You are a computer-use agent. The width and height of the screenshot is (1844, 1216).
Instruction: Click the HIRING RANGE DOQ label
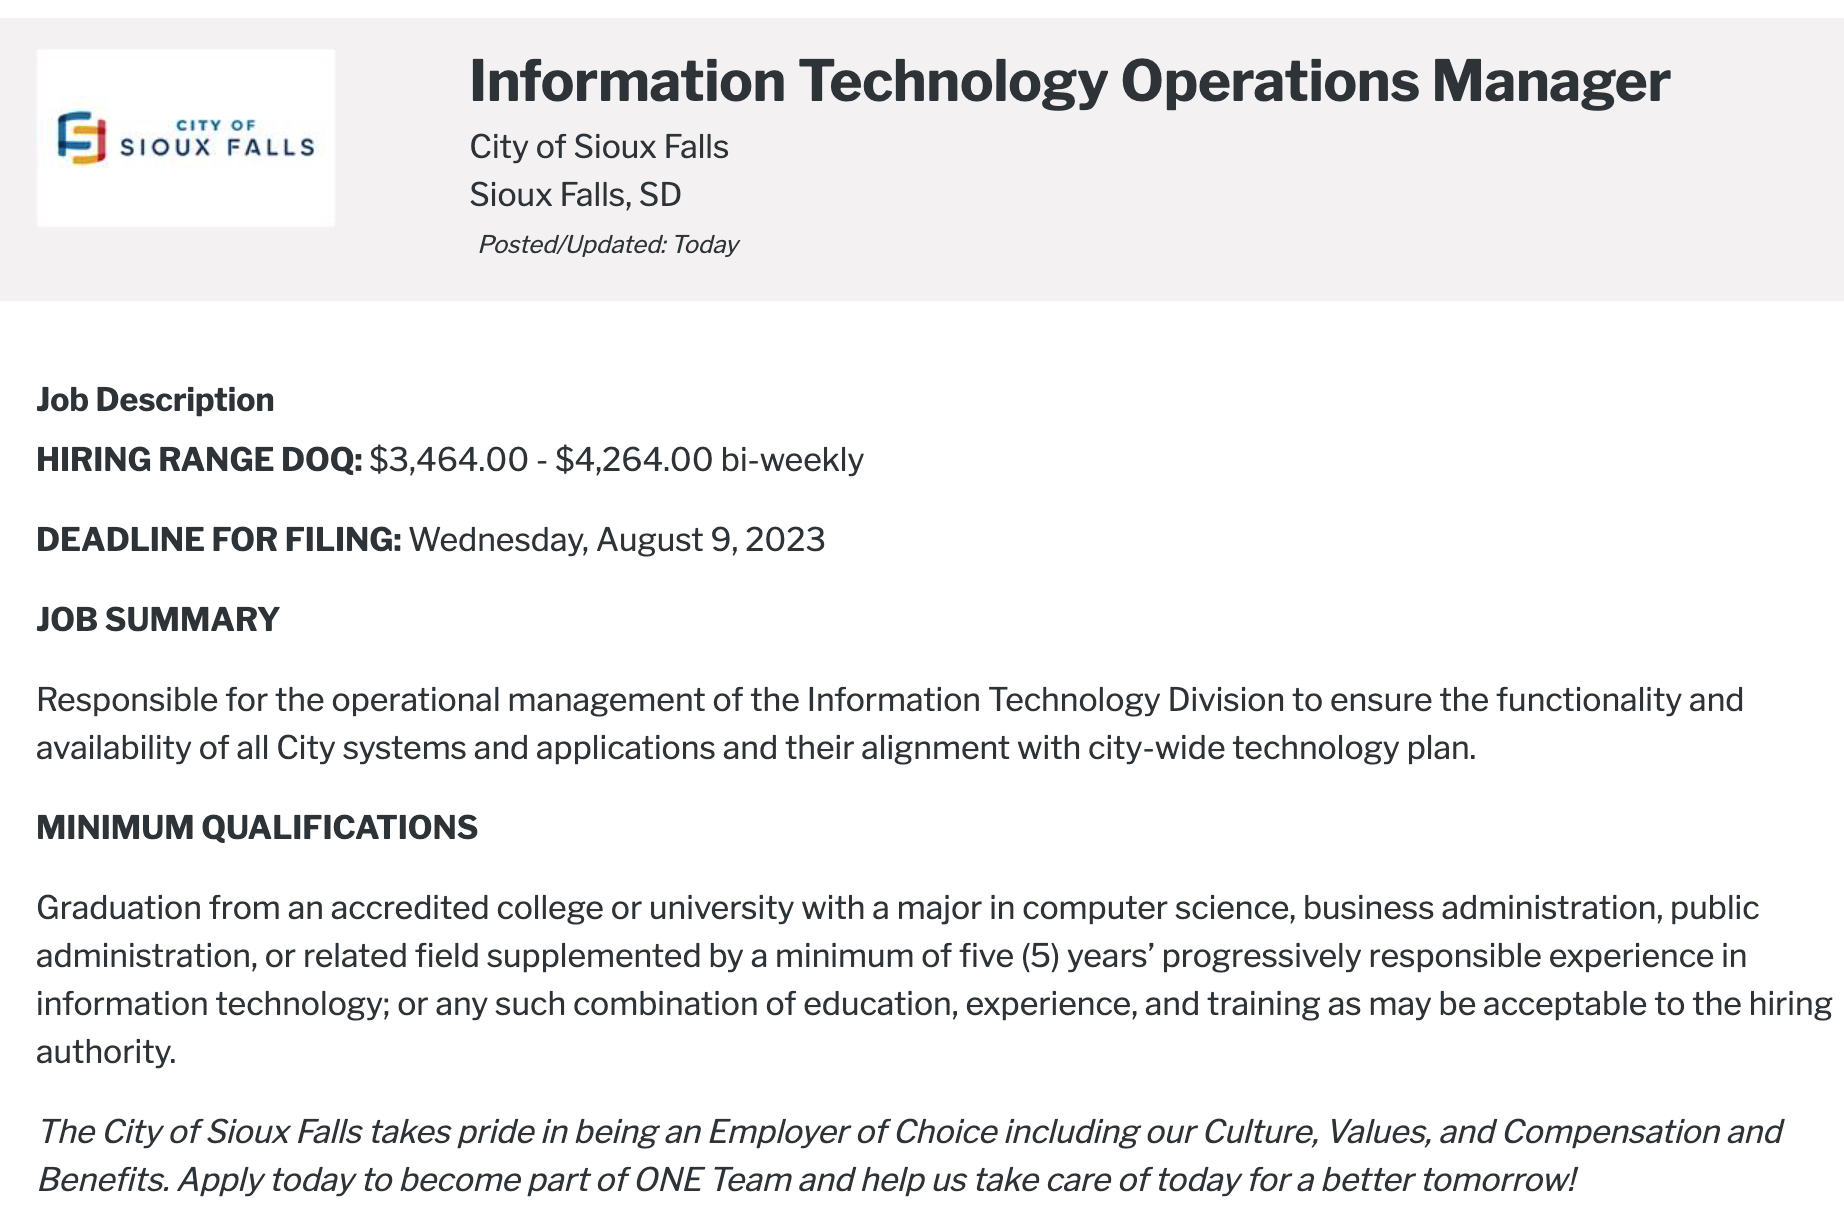[x=199, y=460]
